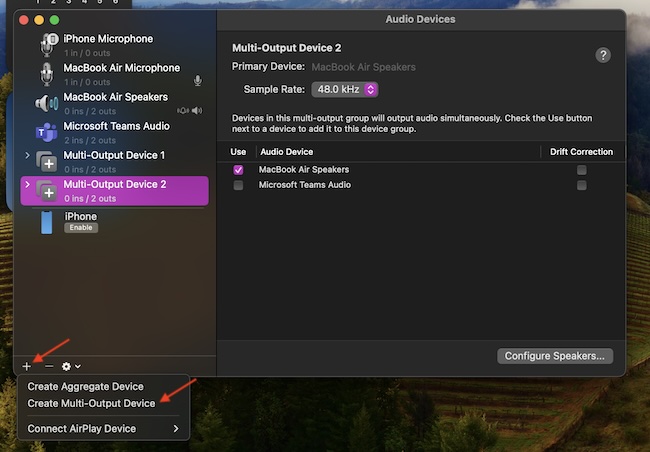Enable Drift Correction for Microsoft Teams Audio
Viewport: 650px width, 452px height.
click(x=582, y=185)
